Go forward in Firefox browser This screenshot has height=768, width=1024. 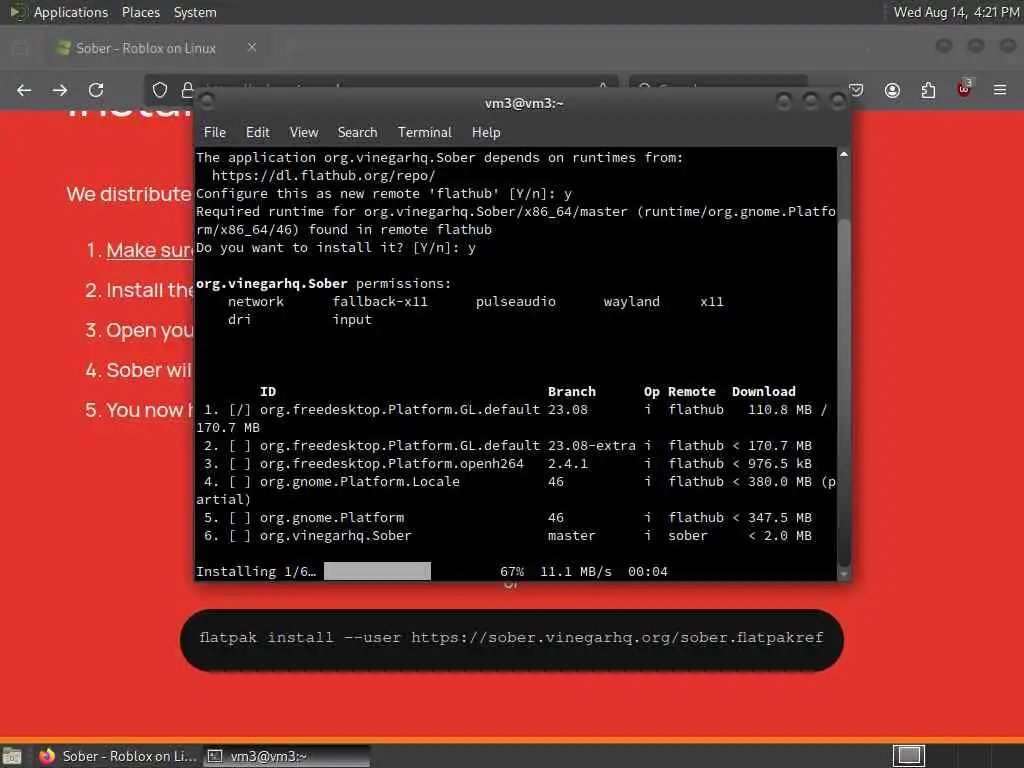click(x=59, y=90)
